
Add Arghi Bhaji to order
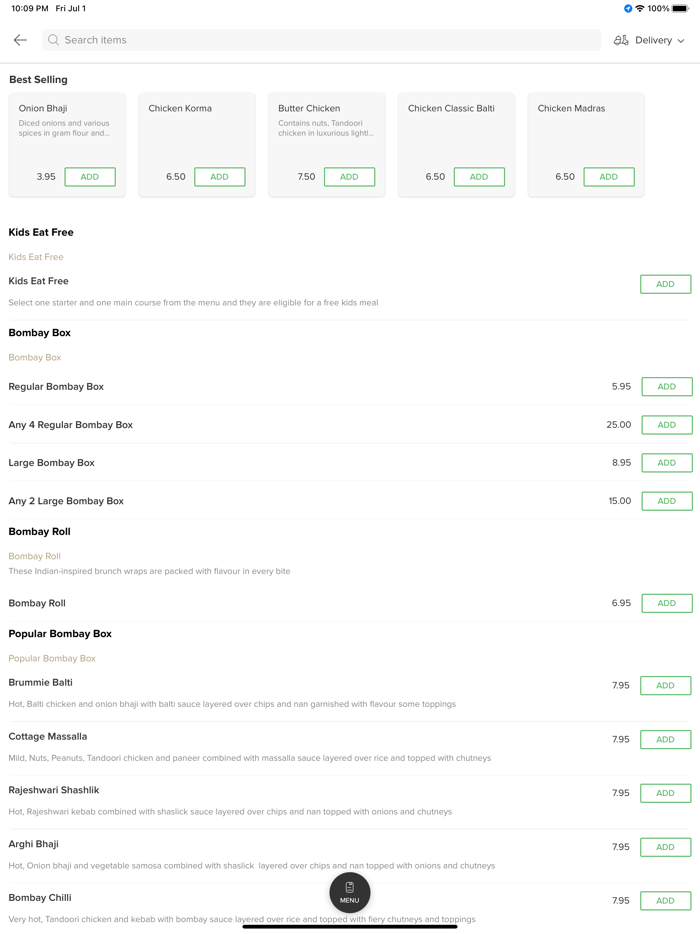[x=665, y=847]
